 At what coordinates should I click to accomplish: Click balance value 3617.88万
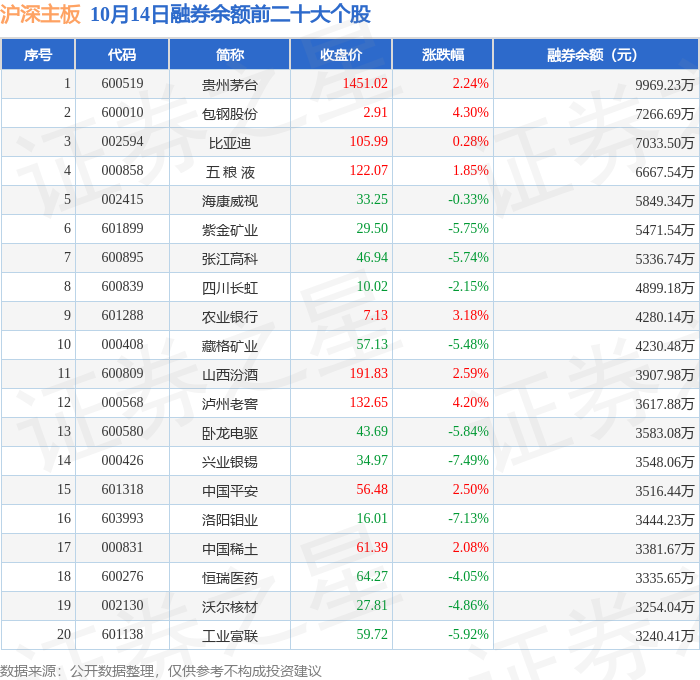(665, 404)
